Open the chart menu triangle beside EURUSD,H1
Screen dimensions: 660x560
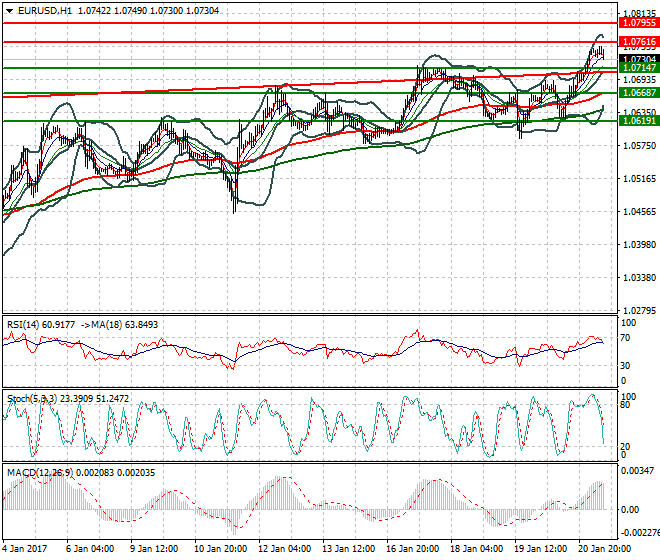point(10,11)
